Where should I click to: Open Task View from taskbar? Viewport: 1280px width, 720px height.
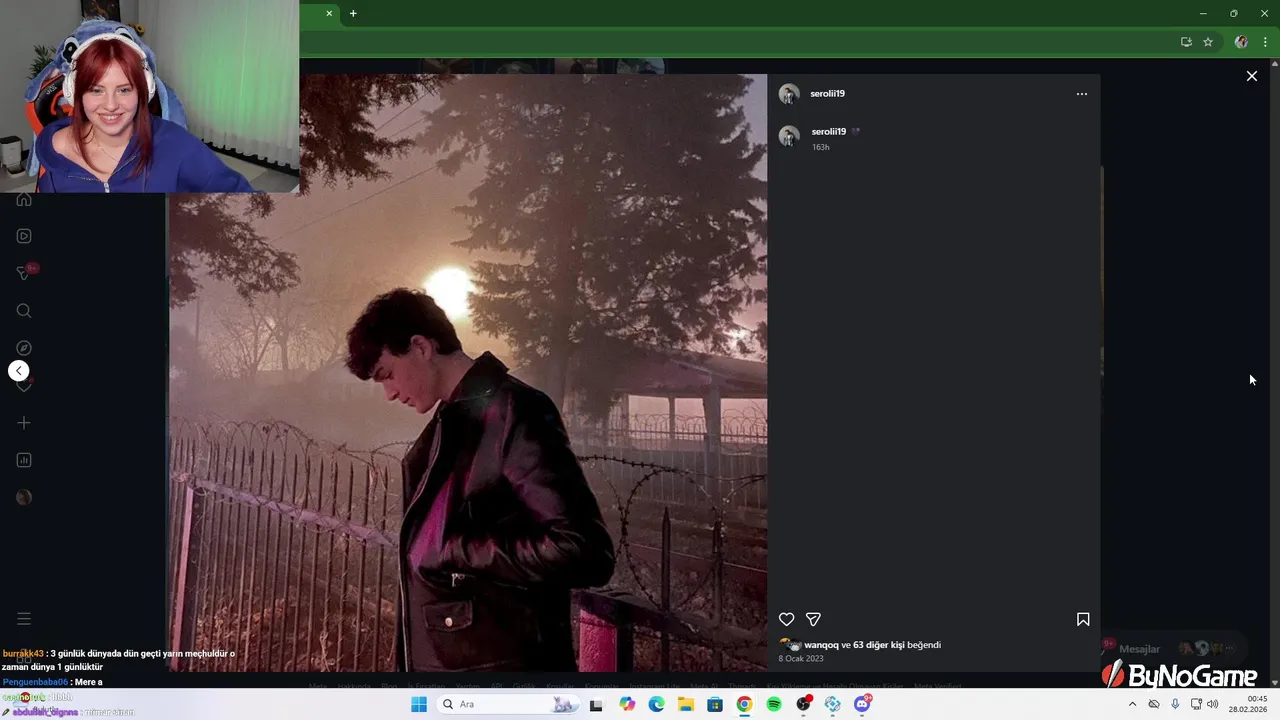point(596,704)
